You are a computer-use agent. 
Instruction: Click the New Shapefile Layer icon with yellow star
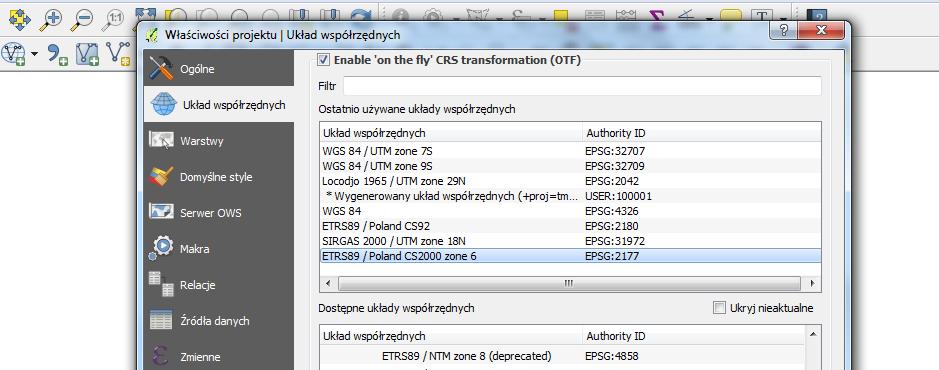(x=119, y=53)
